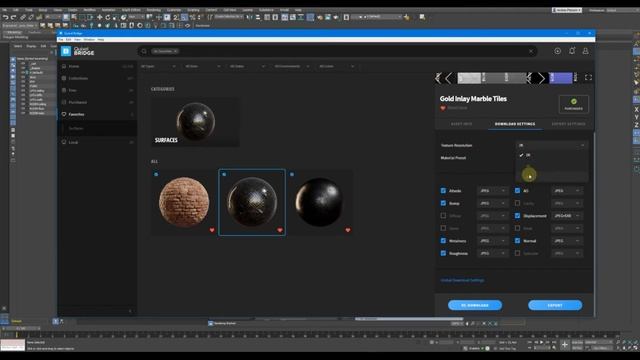Open Albedo format dropdown
Viewport: 640px width, 360px height.
click(x=492, y=191)
